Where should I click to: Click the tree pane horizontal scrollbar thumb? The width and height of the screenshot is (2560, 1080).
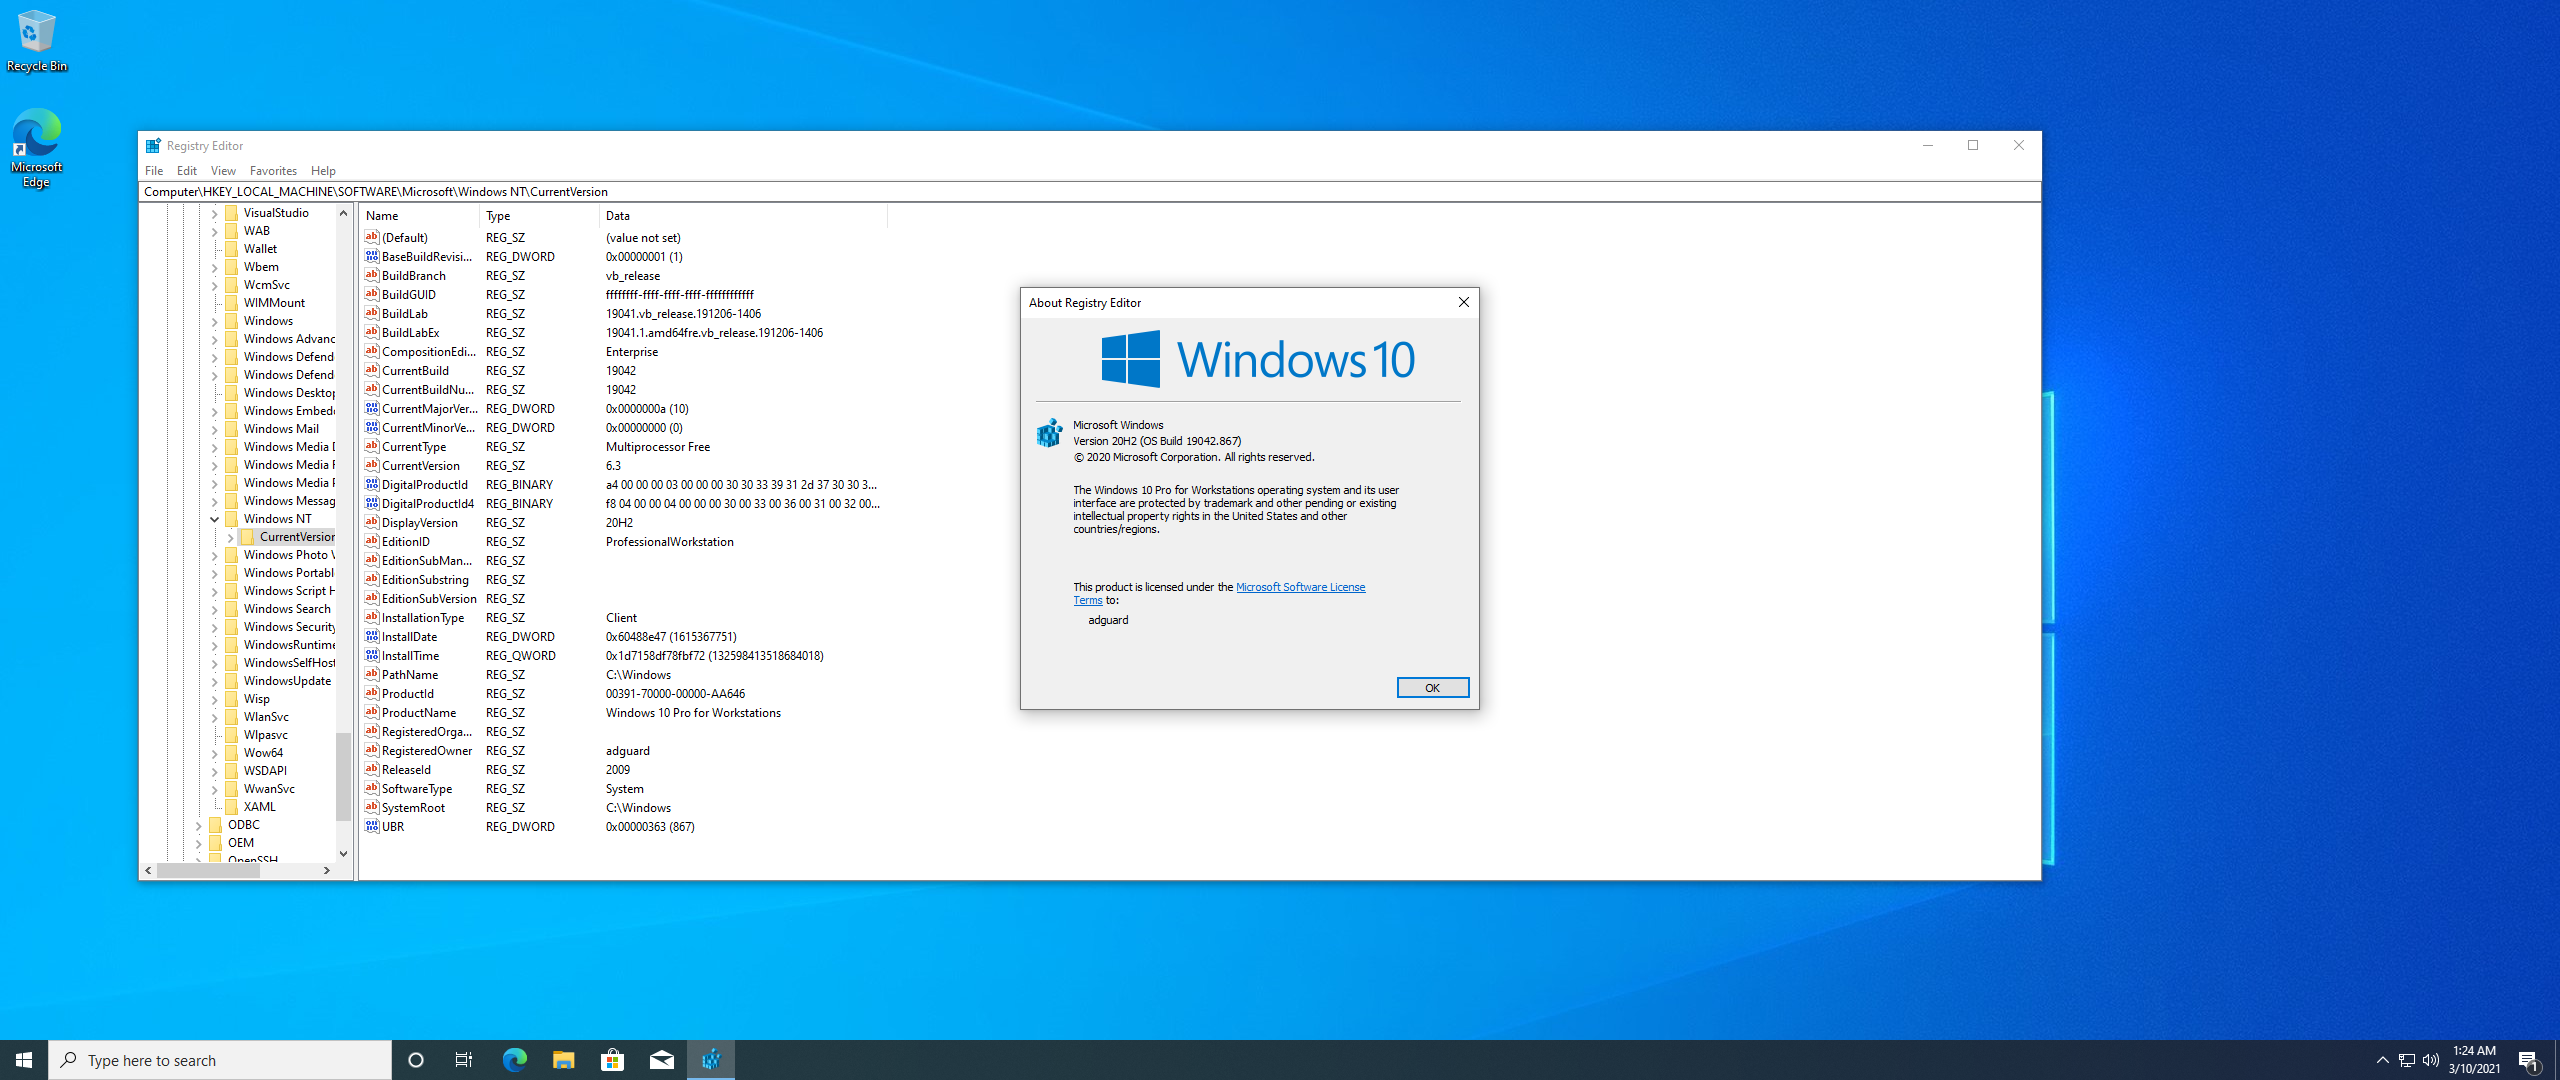coord(208,870)
